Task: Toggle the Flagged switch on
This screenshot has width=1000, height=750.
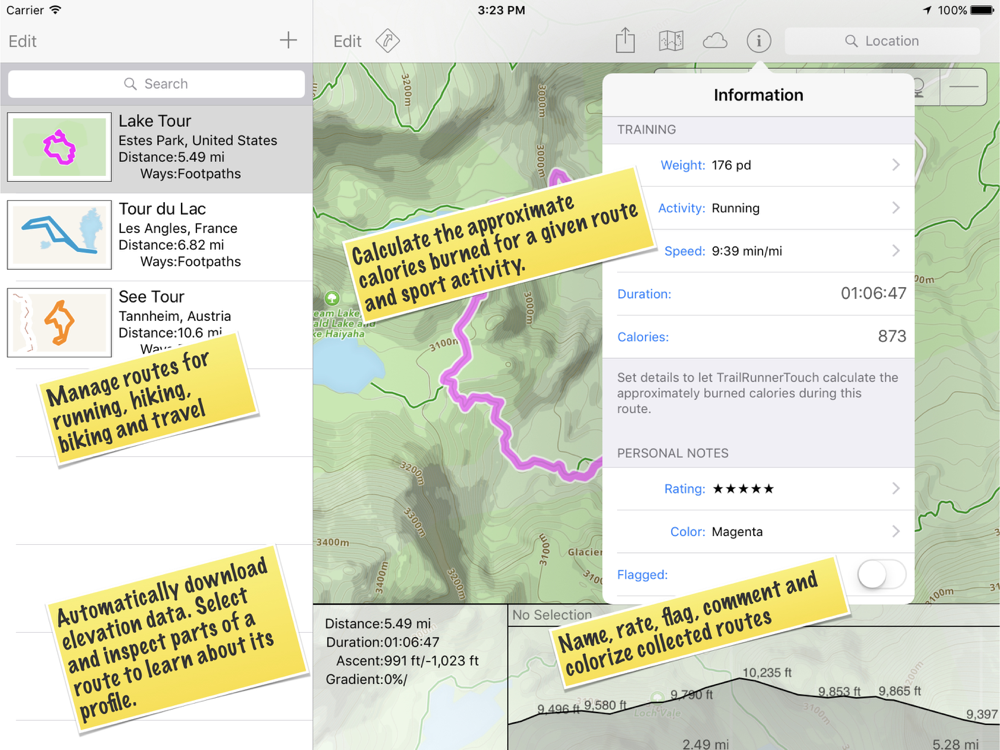Action: [x=881, y=575]
